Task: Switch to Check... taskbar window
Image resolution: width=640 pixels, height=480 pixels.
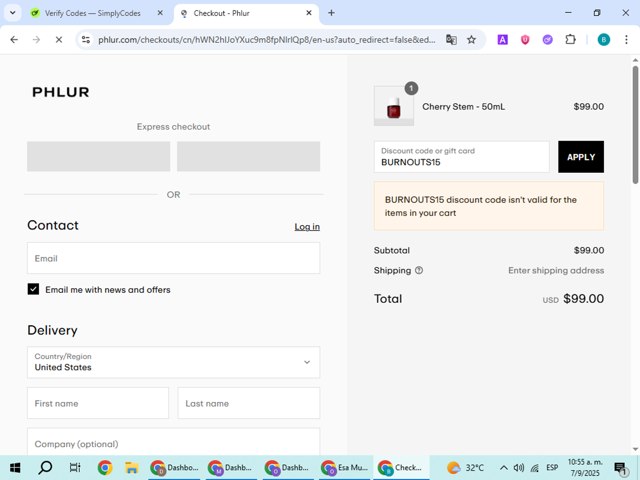Action: pos(402,468)
